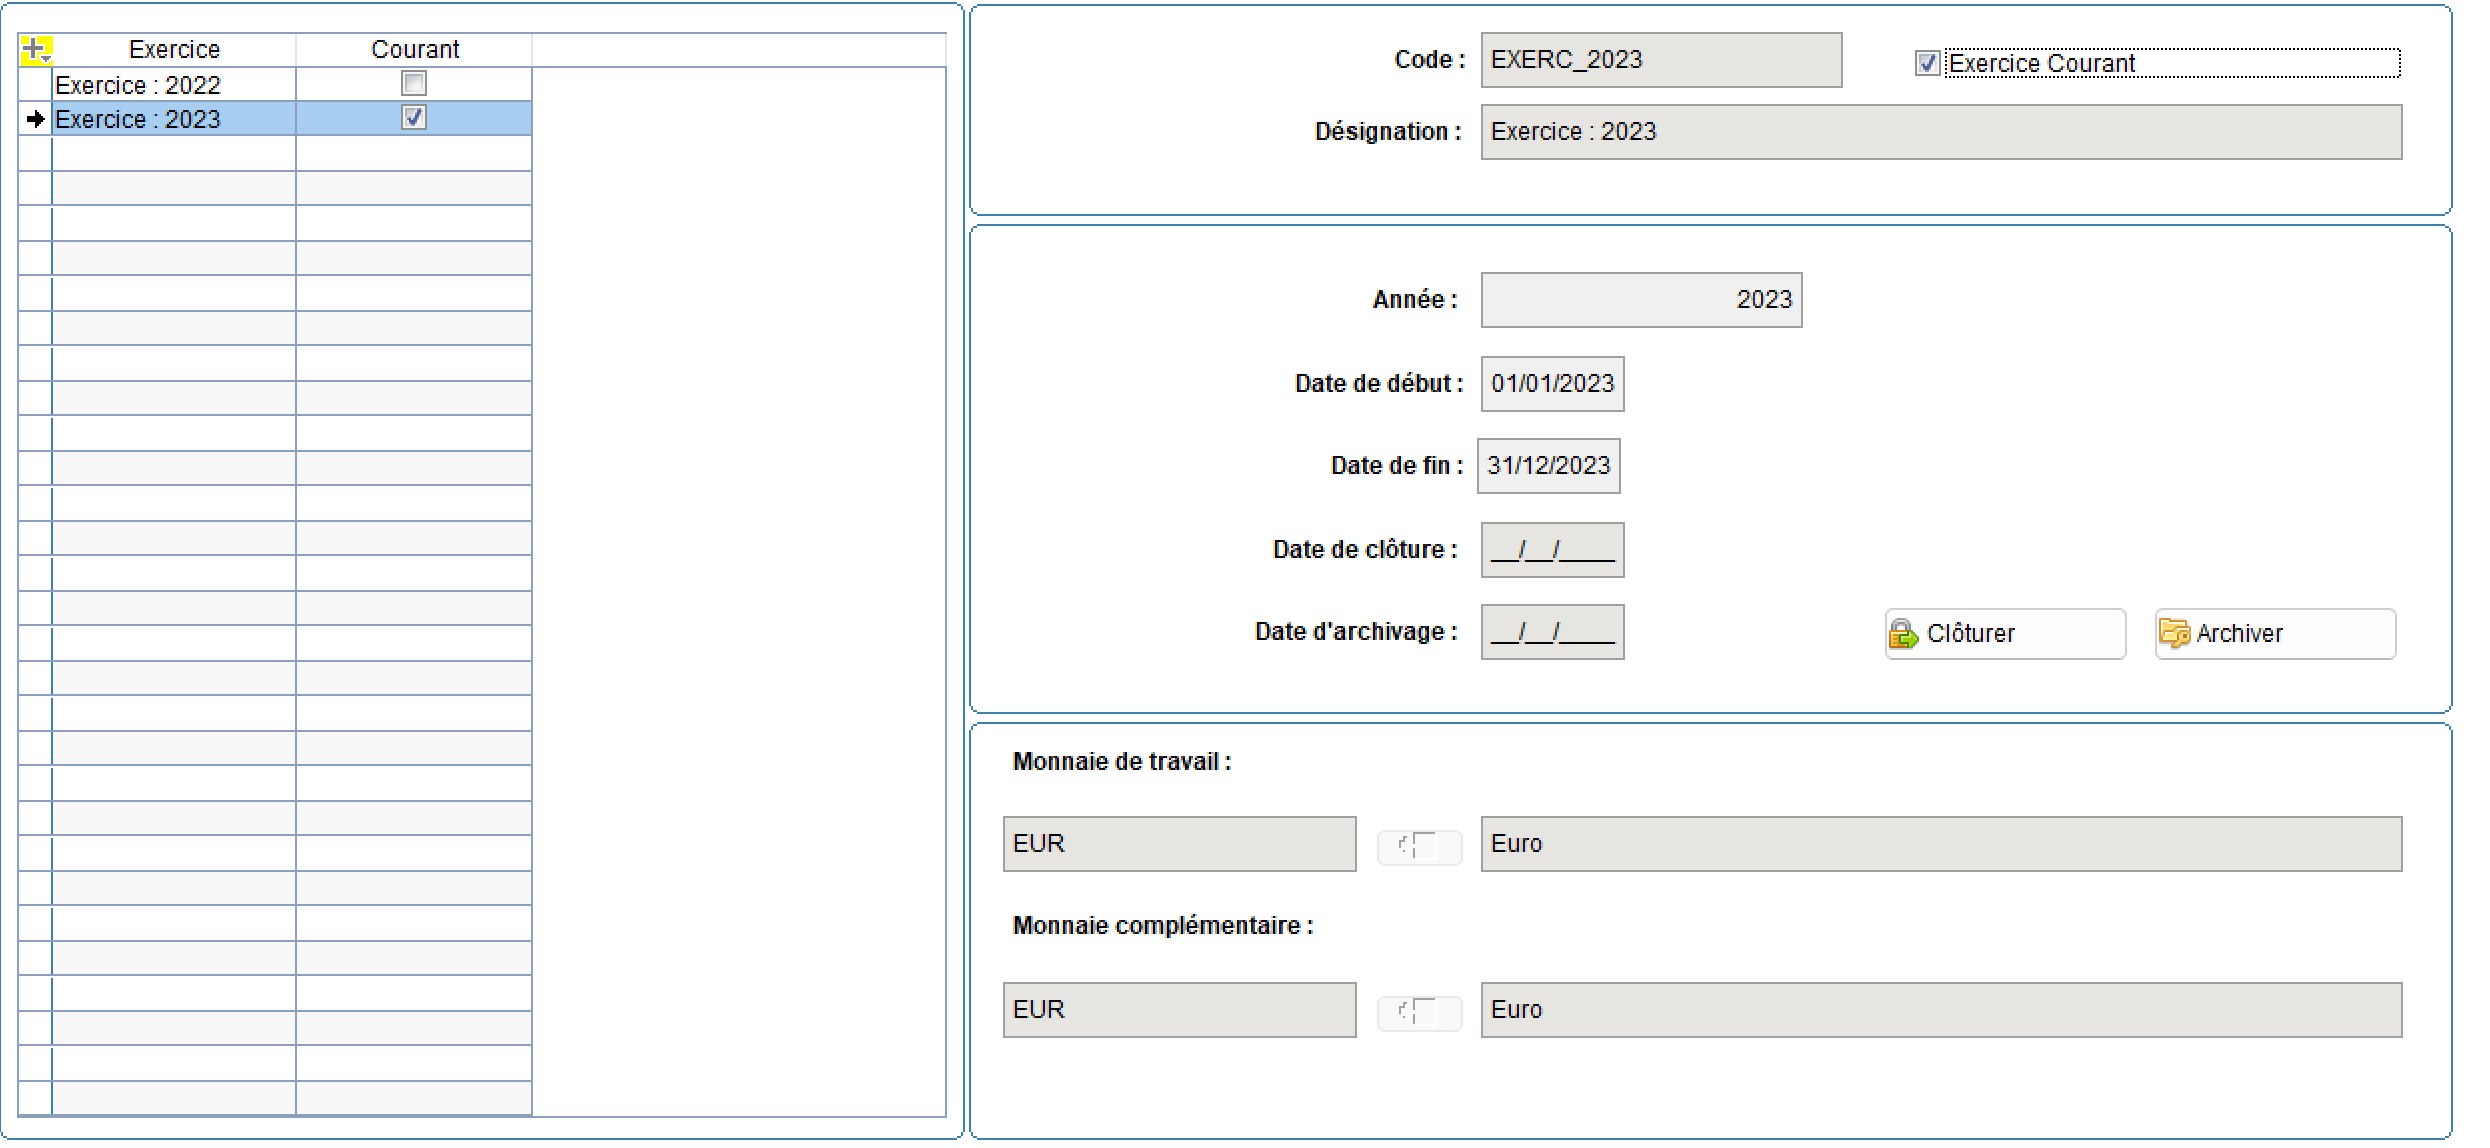Focus the Désignation field
Viewport: 2490px width, 1148px height.
[x=1941, y=132]
